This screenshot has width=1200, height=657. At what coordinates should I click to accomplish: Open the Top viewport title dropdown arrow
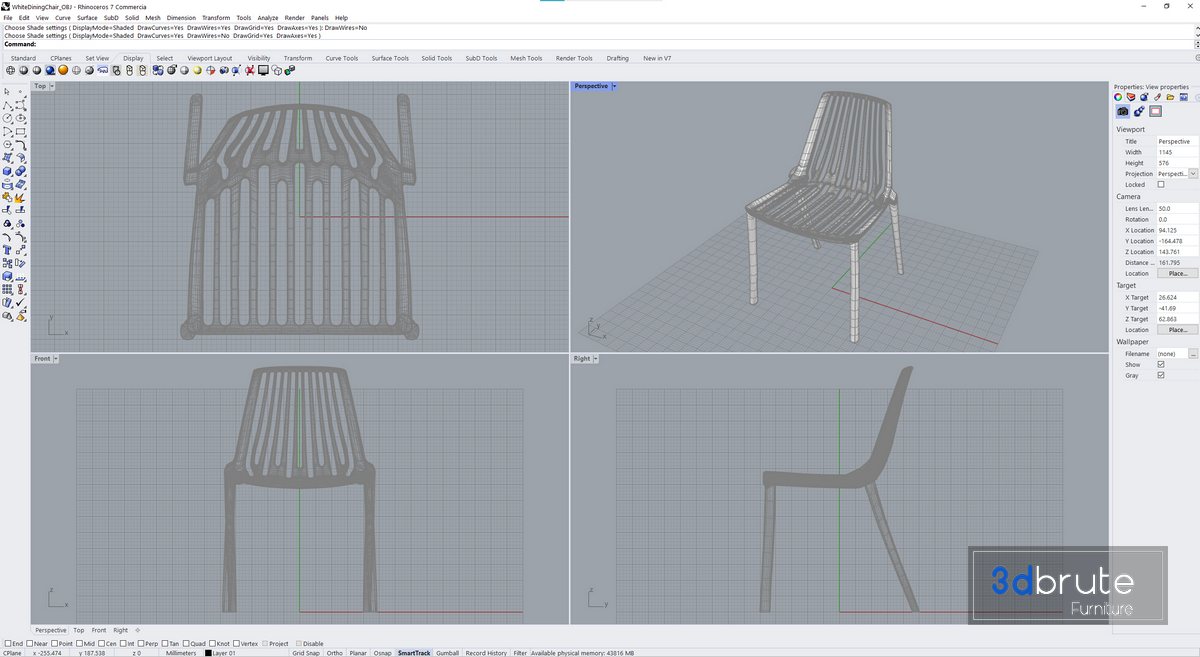pos(53,87)
